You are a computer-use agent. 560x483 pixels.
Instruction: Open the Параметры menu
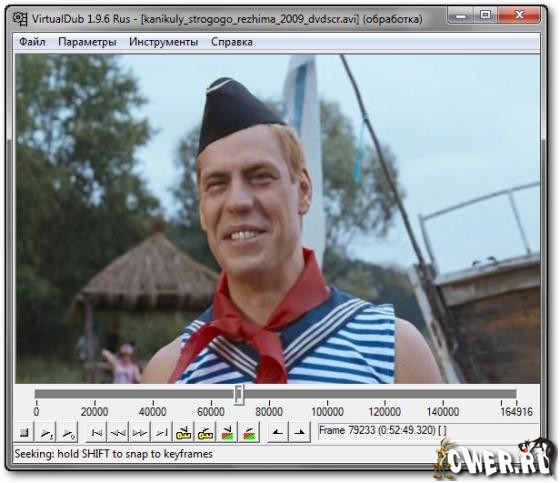pyautogui.click(x=87, y=42)
